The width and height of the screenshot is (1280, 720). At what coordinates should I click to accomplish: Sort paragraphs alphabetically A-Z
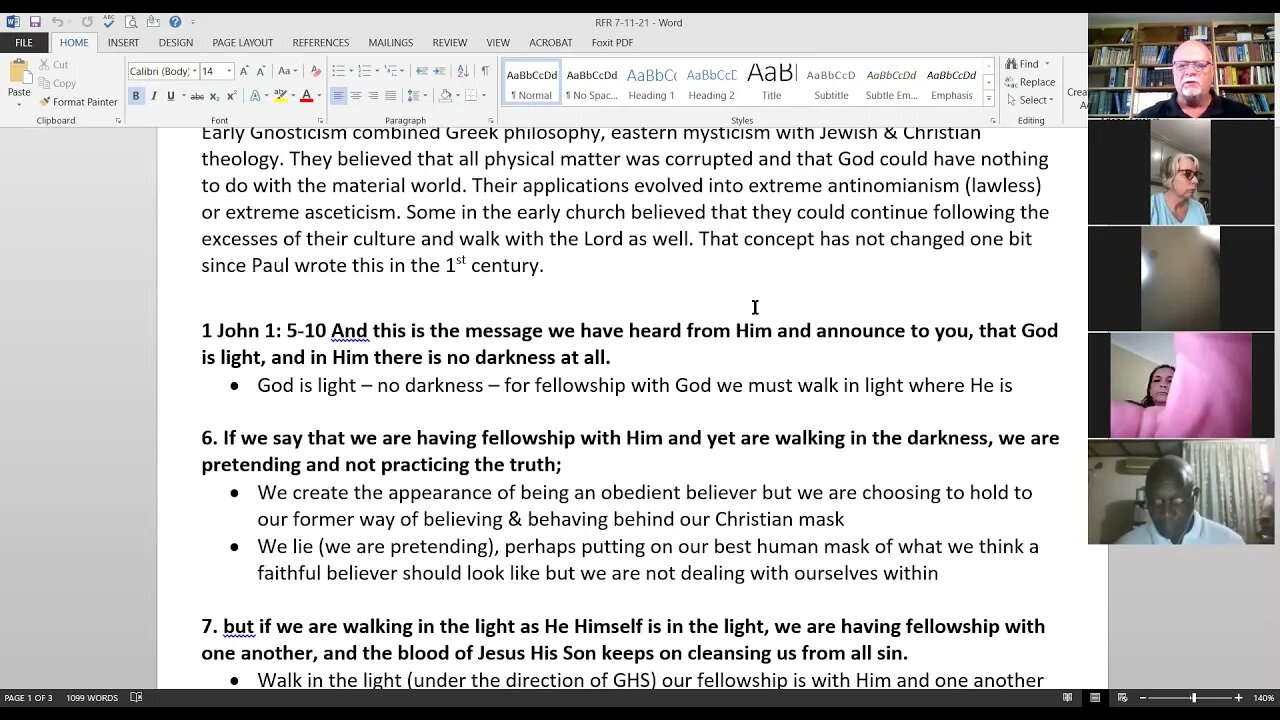pyautogui.click(x=463, y=71)
